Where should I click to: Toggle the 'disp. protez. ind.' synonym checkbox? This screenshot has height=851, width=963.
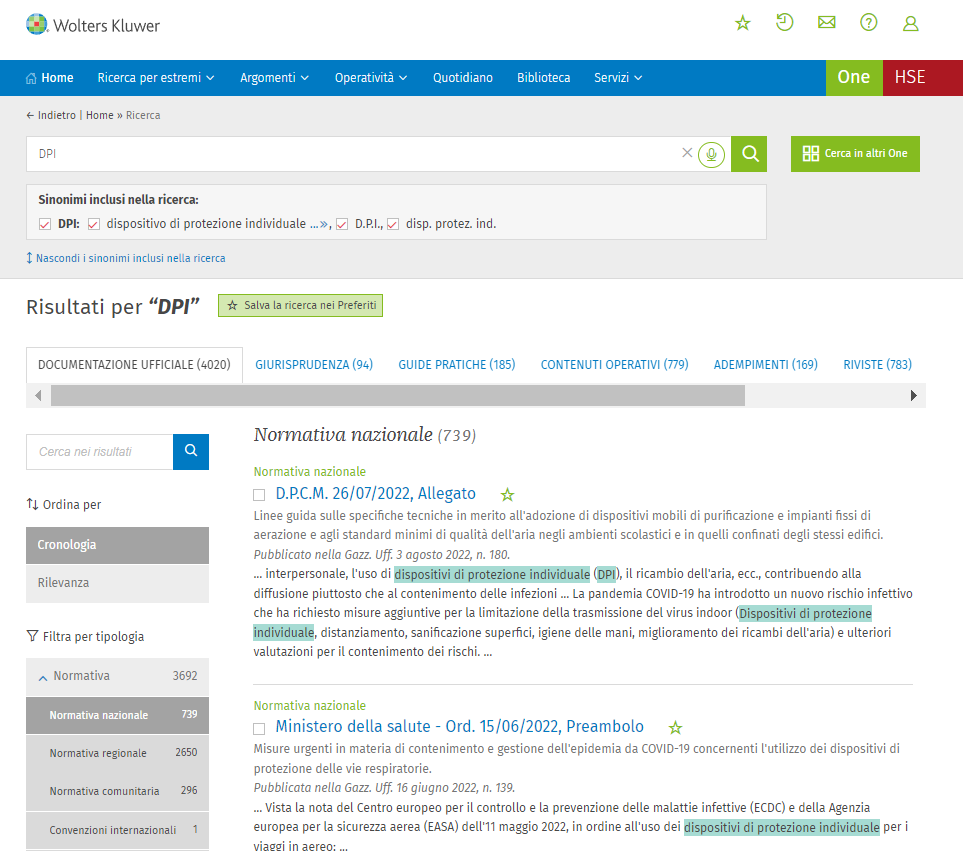click(393, 224)
